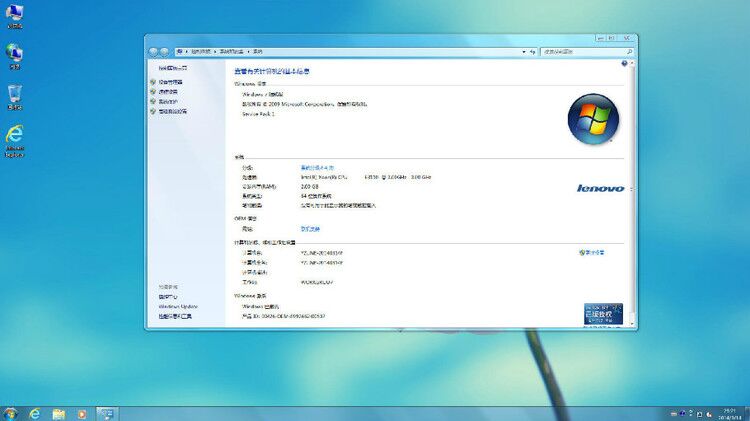Click the Change settings shield link
The height and width of the screenshot is (421, 750).
tap(594, 253)
